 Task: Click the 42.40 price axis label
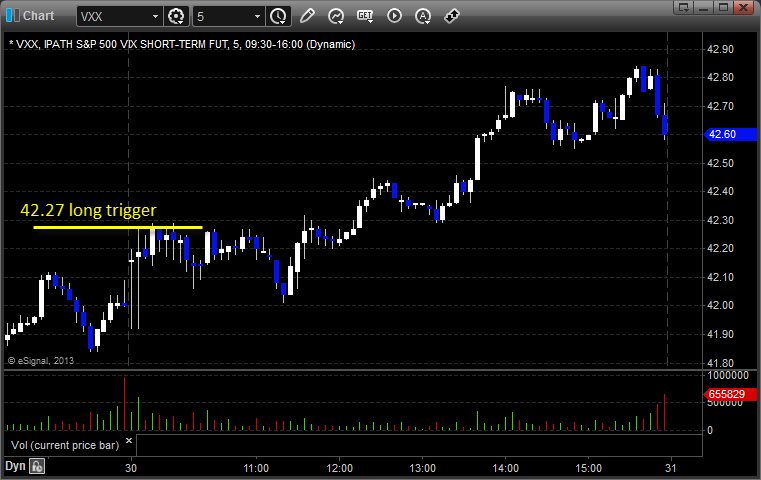[720, 191]
